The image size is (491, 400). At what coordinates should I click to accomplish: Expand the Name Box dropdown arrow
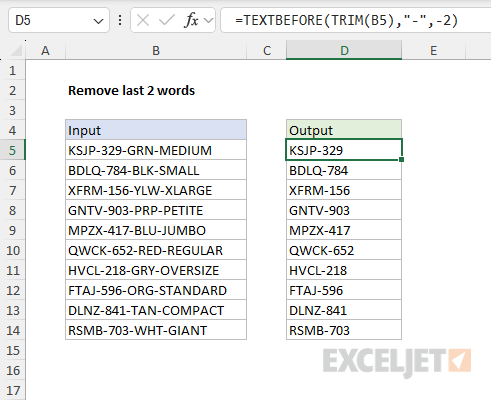tap(98, 22)
